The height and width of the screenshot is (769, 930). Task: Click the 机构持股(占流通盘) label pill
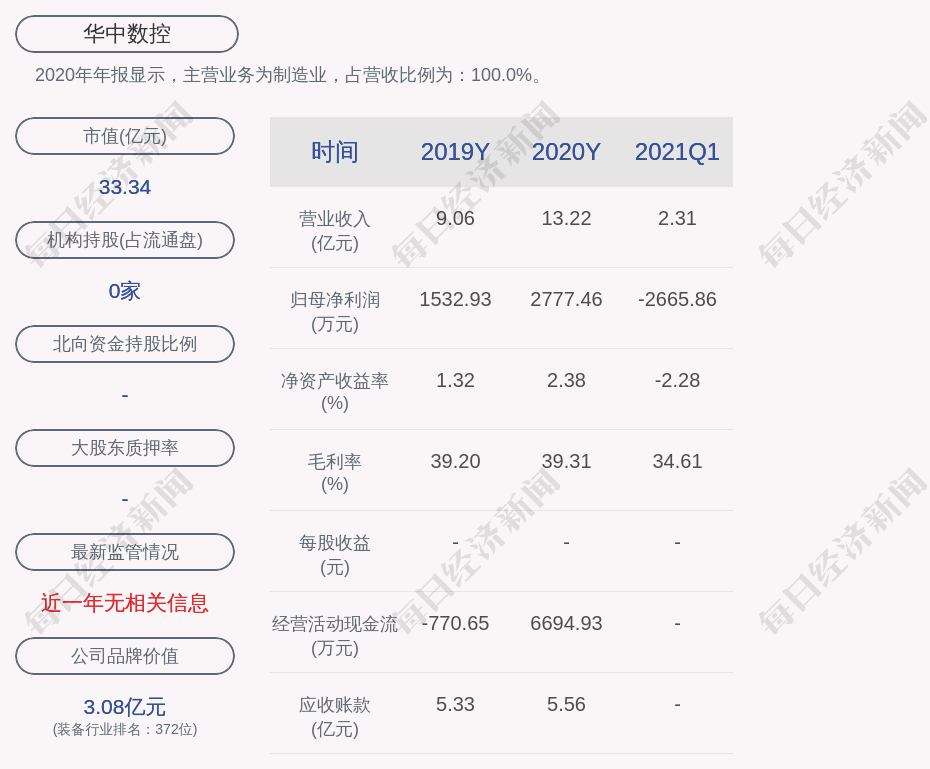pyautogui.click(x=125, y=240)
